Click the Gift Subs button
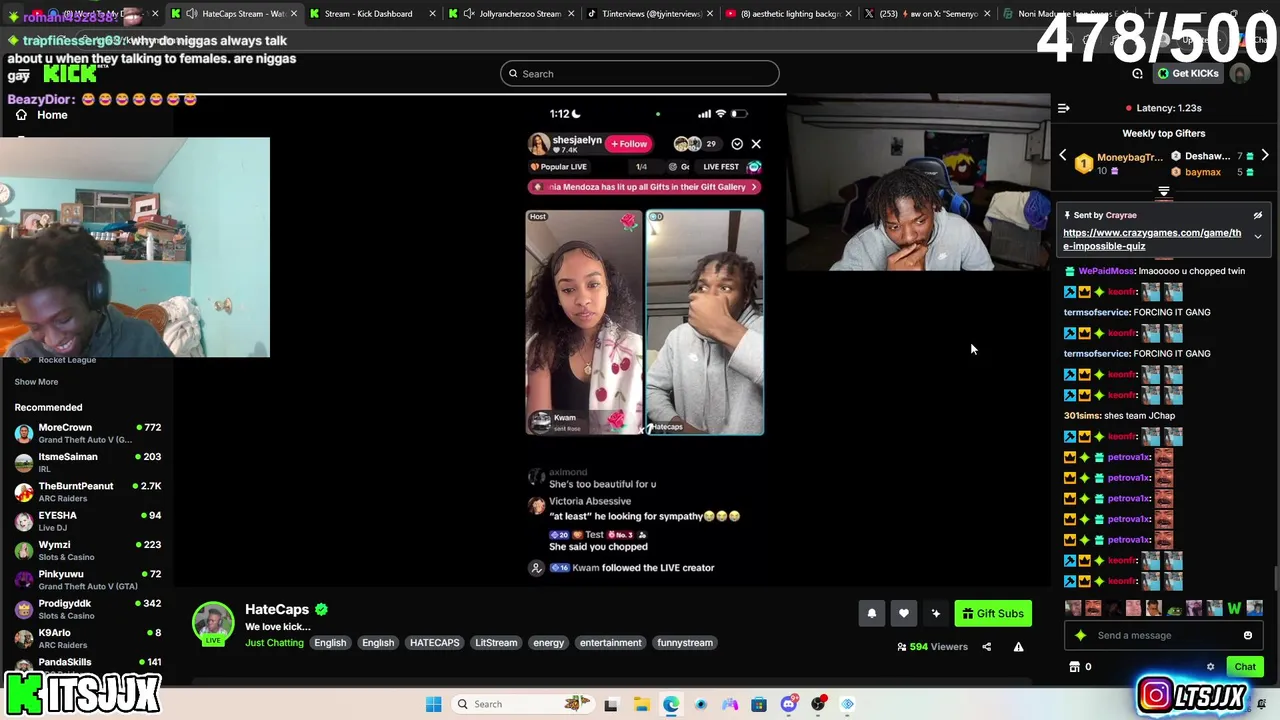 993,614
